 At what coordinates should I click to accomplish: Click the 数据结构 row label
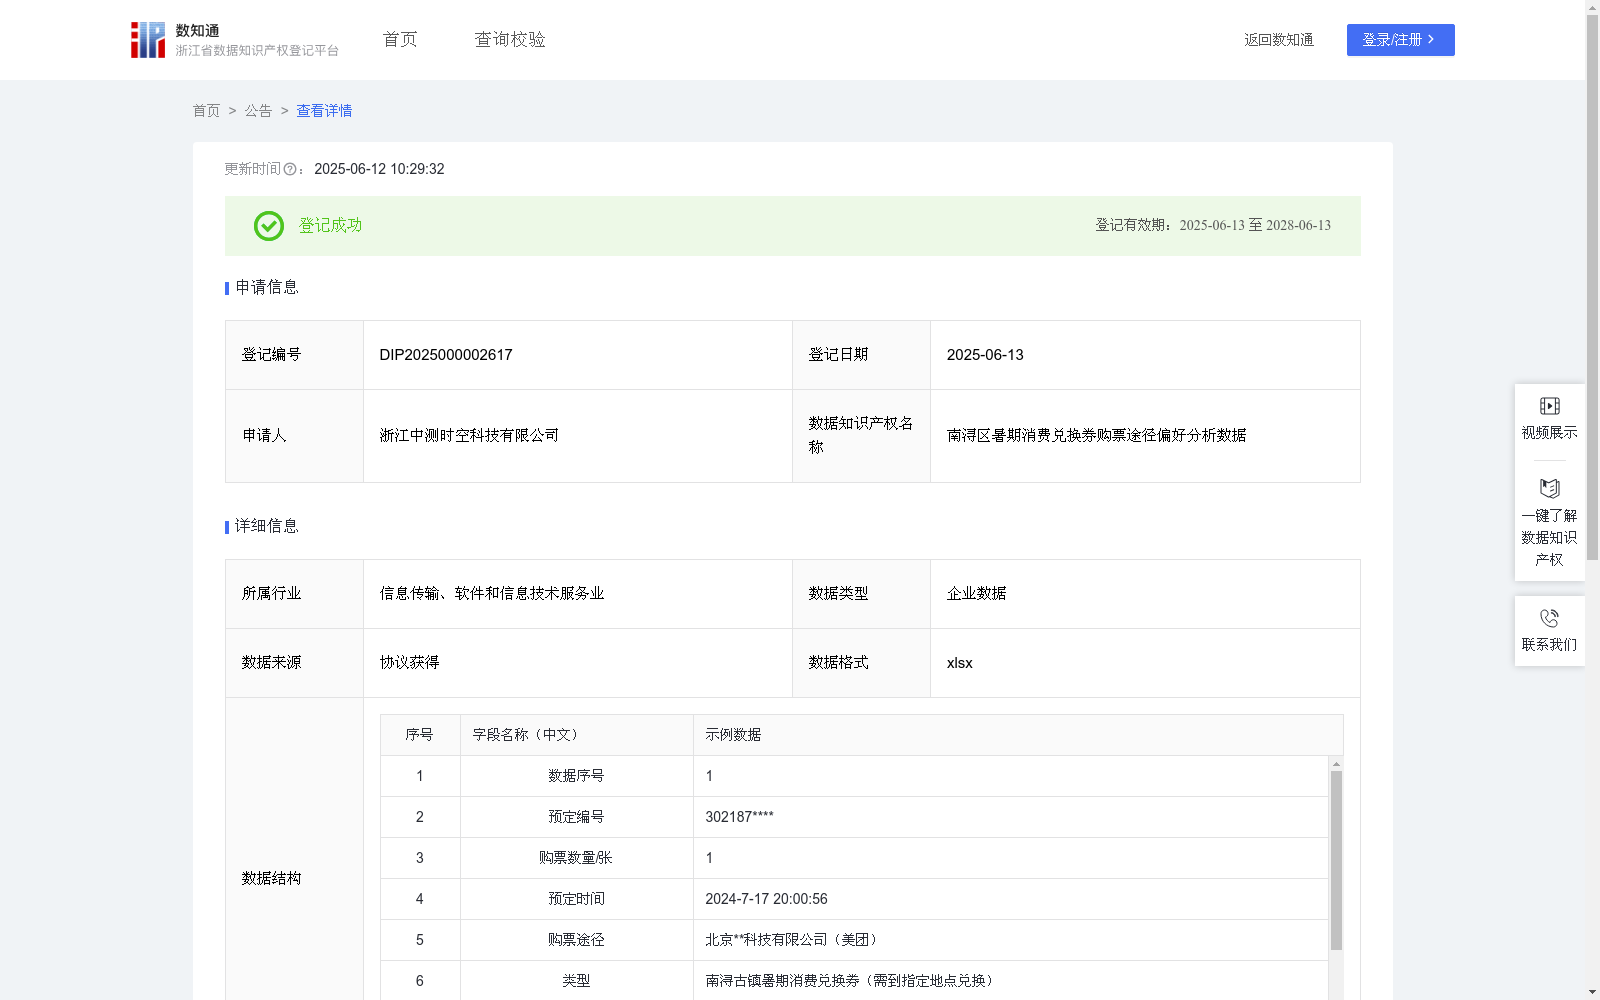[x=271, y=878]
